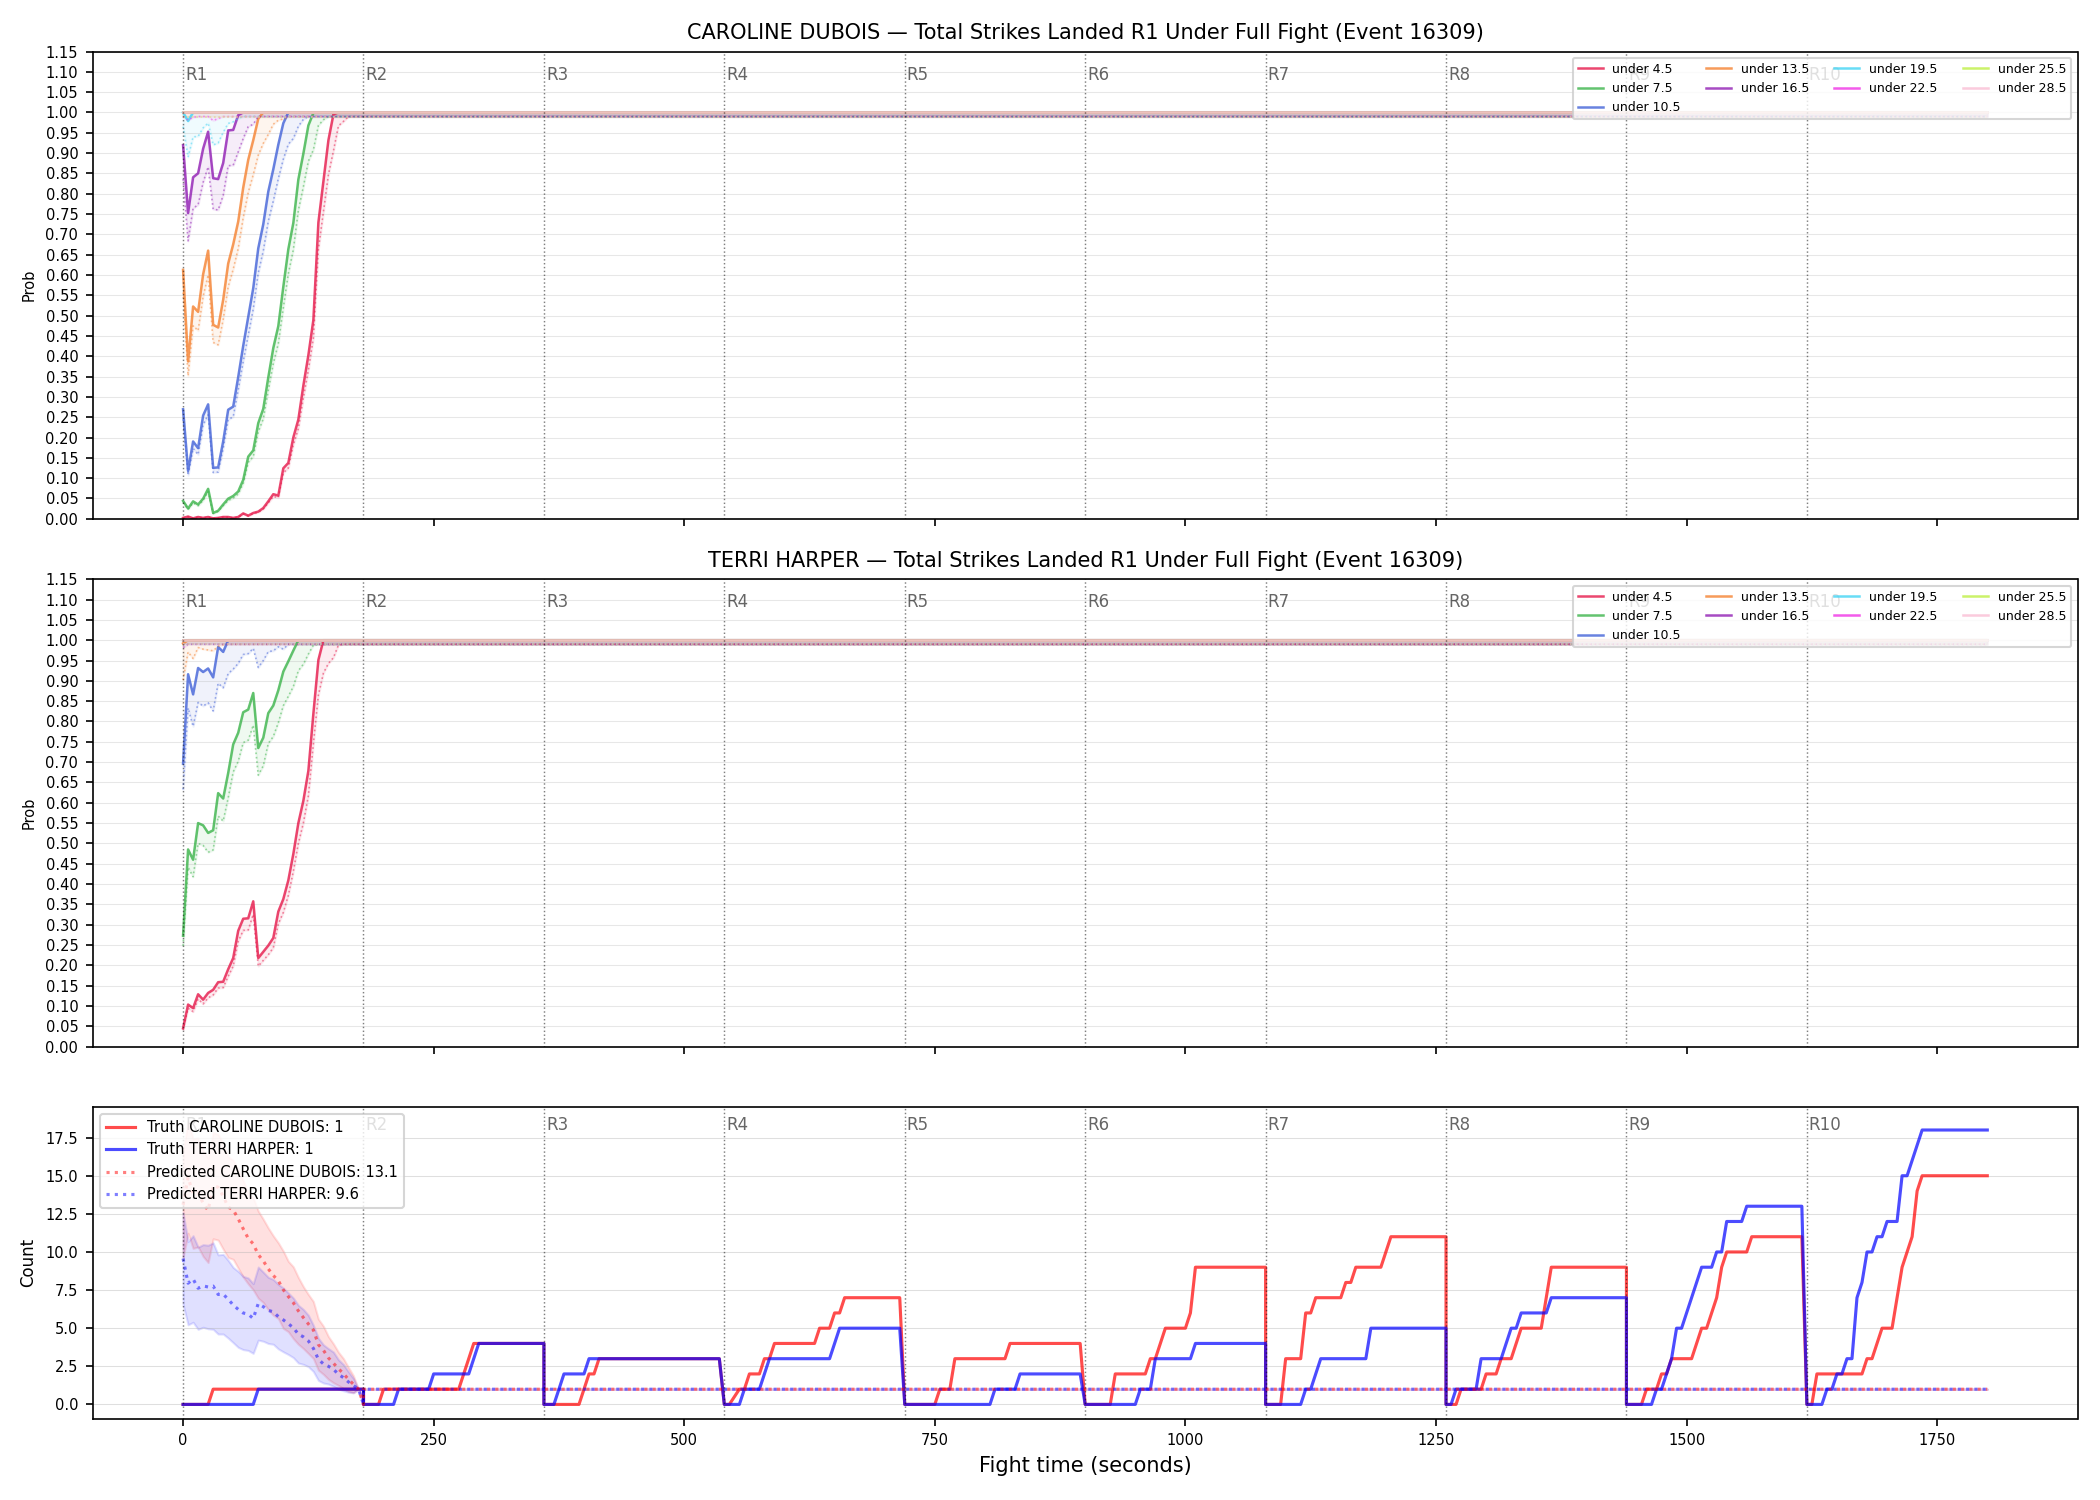Image resolution: width=2100 pixels, height=1500 pixels.
Task: Click 'under 25.5' in Dubois chart legend
Action: click(x=2032, y=69)
